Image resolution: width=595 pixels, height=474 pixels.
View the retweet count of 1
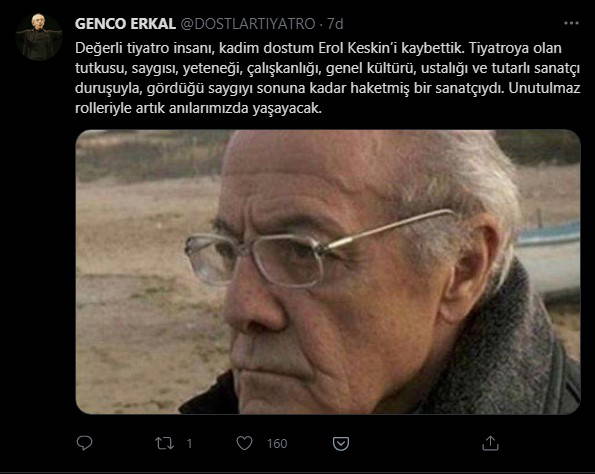click(x=189, y=443)
